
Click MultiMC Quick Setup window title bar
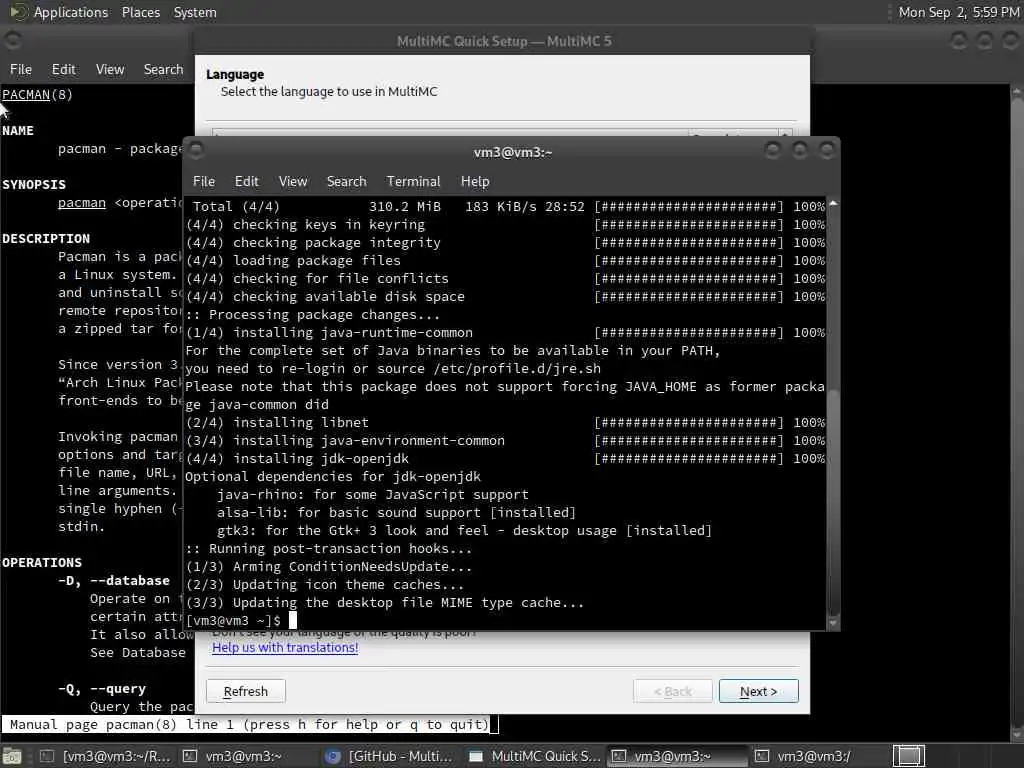tap(504, 41)
